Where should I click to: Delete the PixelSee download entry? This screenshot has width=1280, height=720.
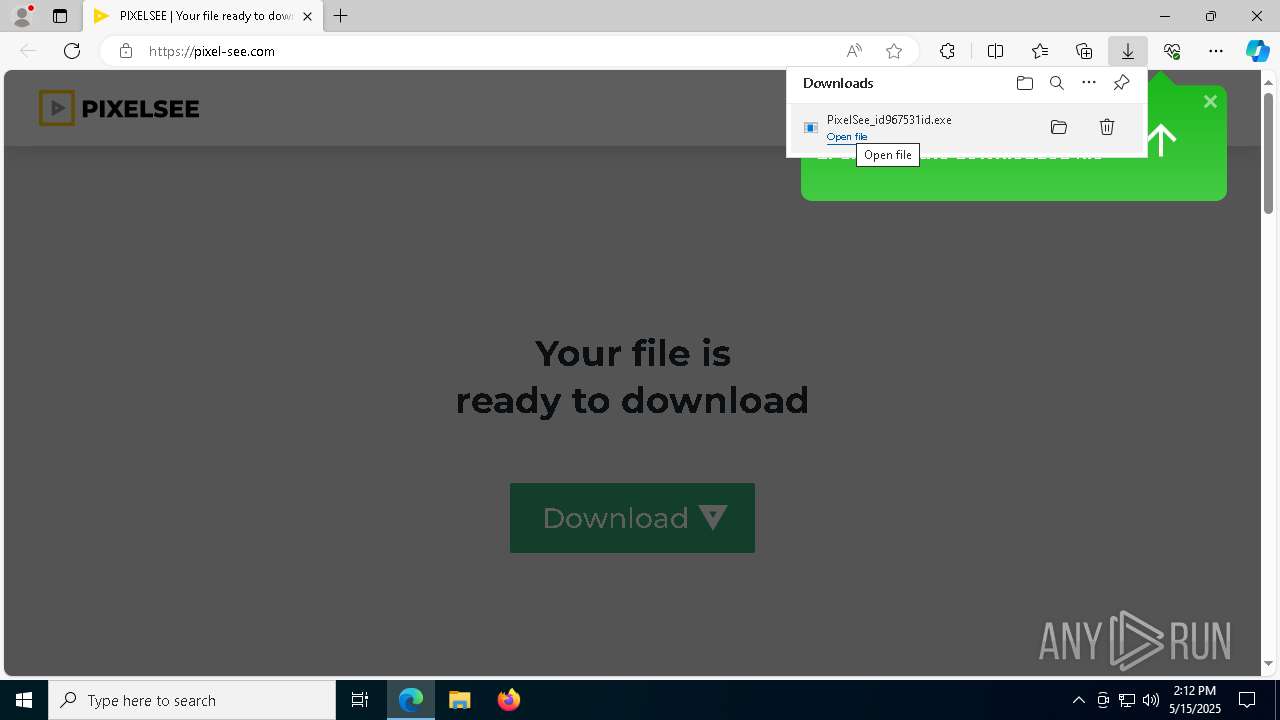tap(1107, 127)
